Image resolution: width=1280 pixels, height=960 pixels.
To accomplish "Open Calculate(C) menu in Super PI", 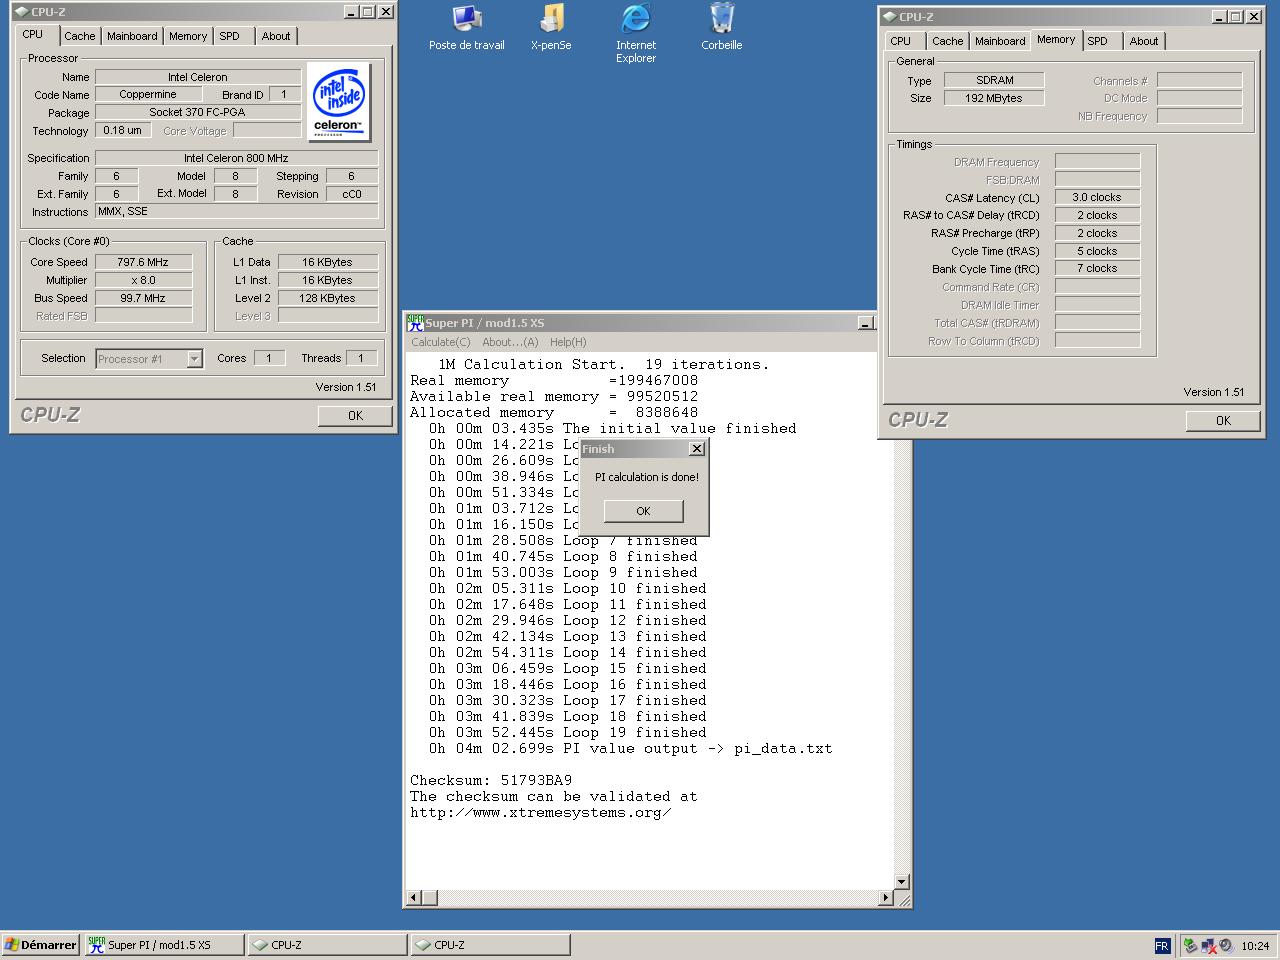I will tap(441, 342).
